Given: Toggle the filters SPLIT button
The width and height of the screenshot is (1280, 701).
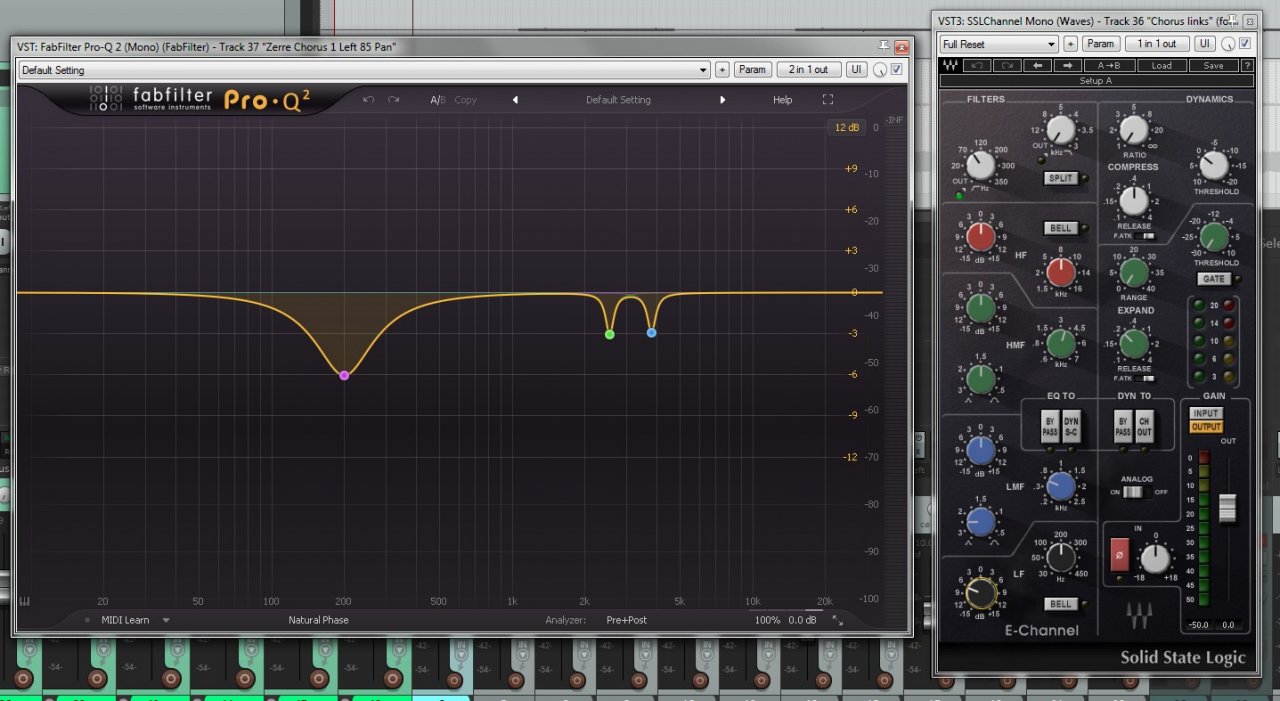Looking at the screenshot, I should (x=1059, y=178).
